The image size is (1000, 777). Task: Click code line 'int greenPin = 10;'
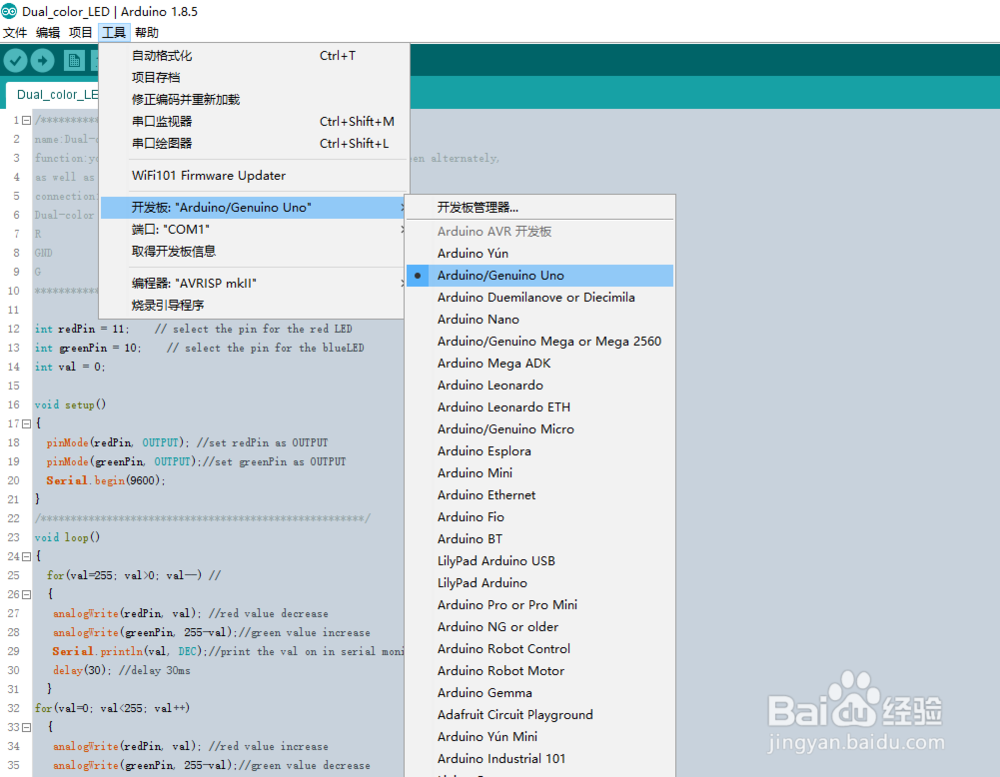(88, 348)
